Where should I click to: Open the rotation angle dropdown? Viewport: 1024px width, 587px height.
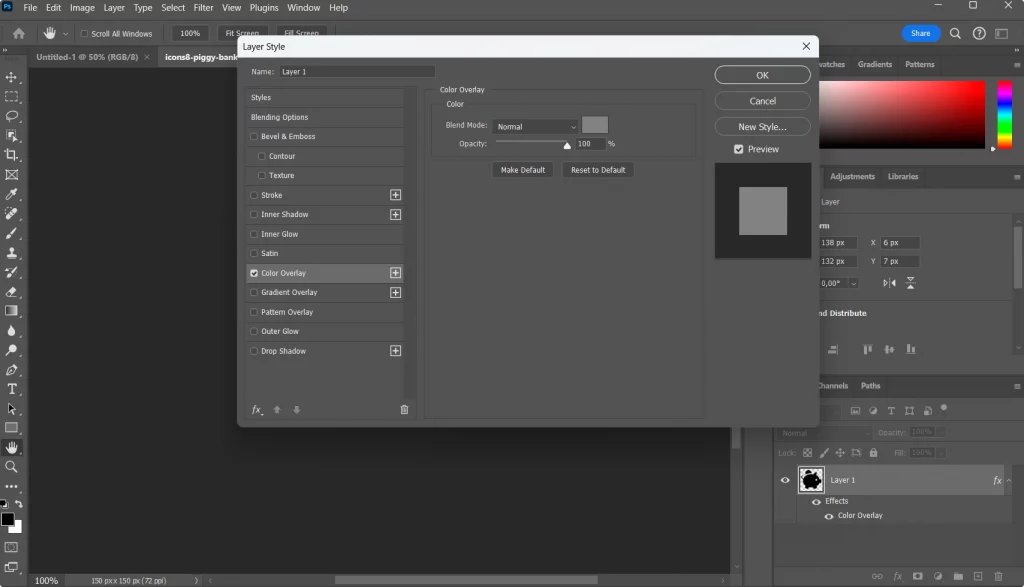853,283
